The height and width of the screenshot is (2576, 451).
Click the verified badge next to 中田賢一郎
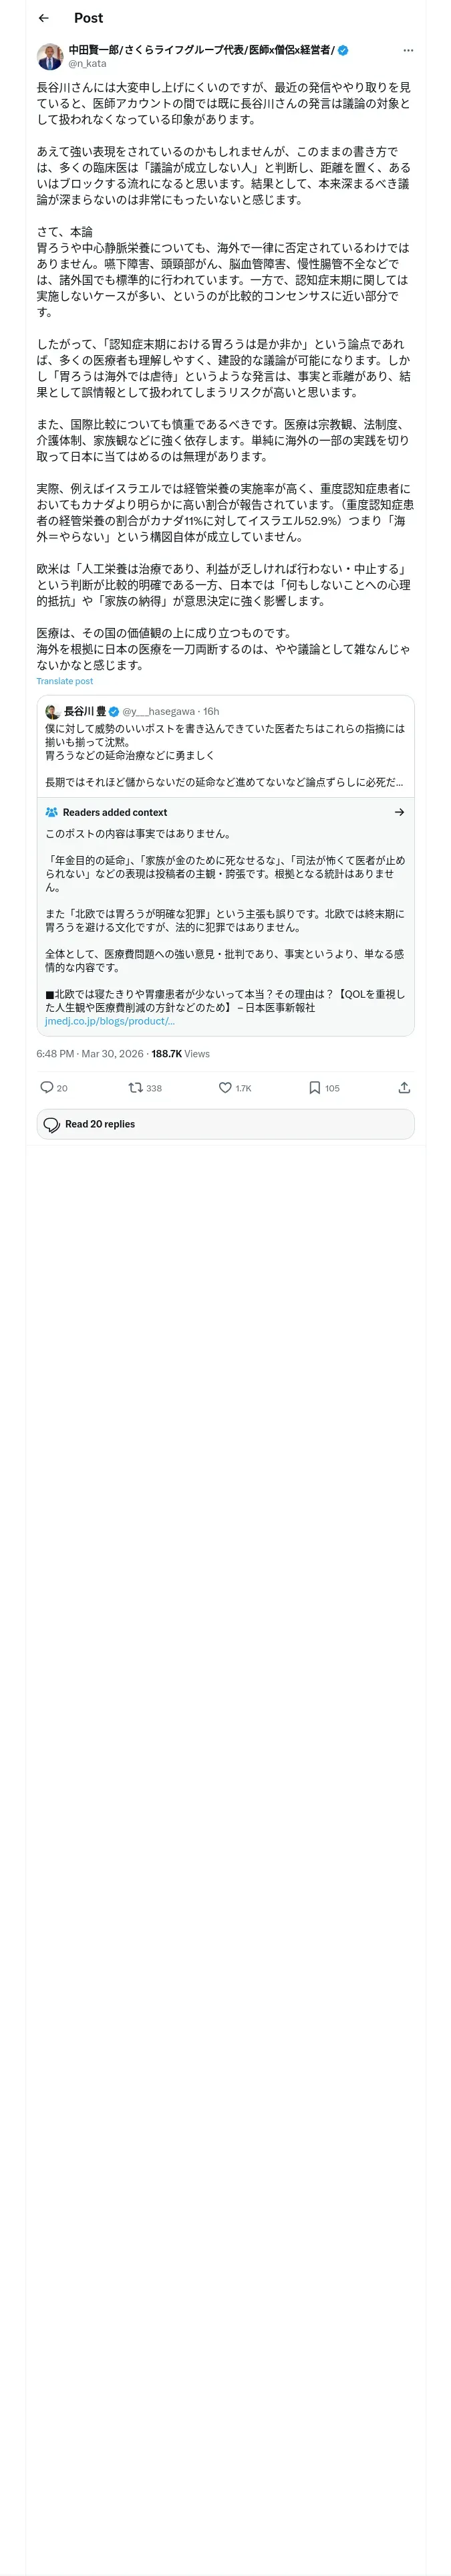pos(343,50)
